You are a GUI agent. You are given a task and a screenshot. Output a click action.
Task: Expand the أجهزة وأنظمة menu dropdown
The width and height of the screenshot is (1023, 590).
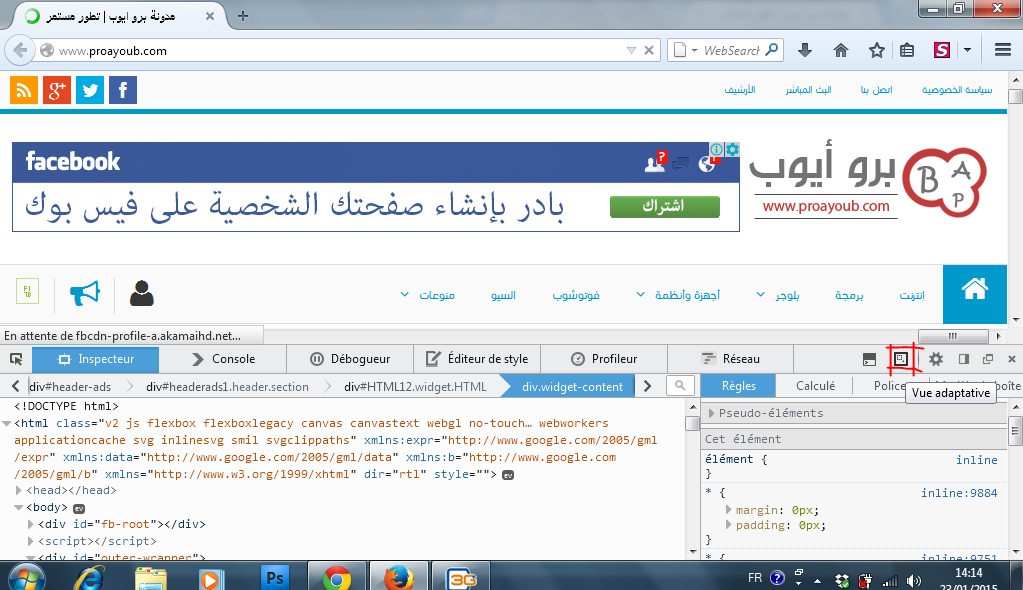pos(641,294)
